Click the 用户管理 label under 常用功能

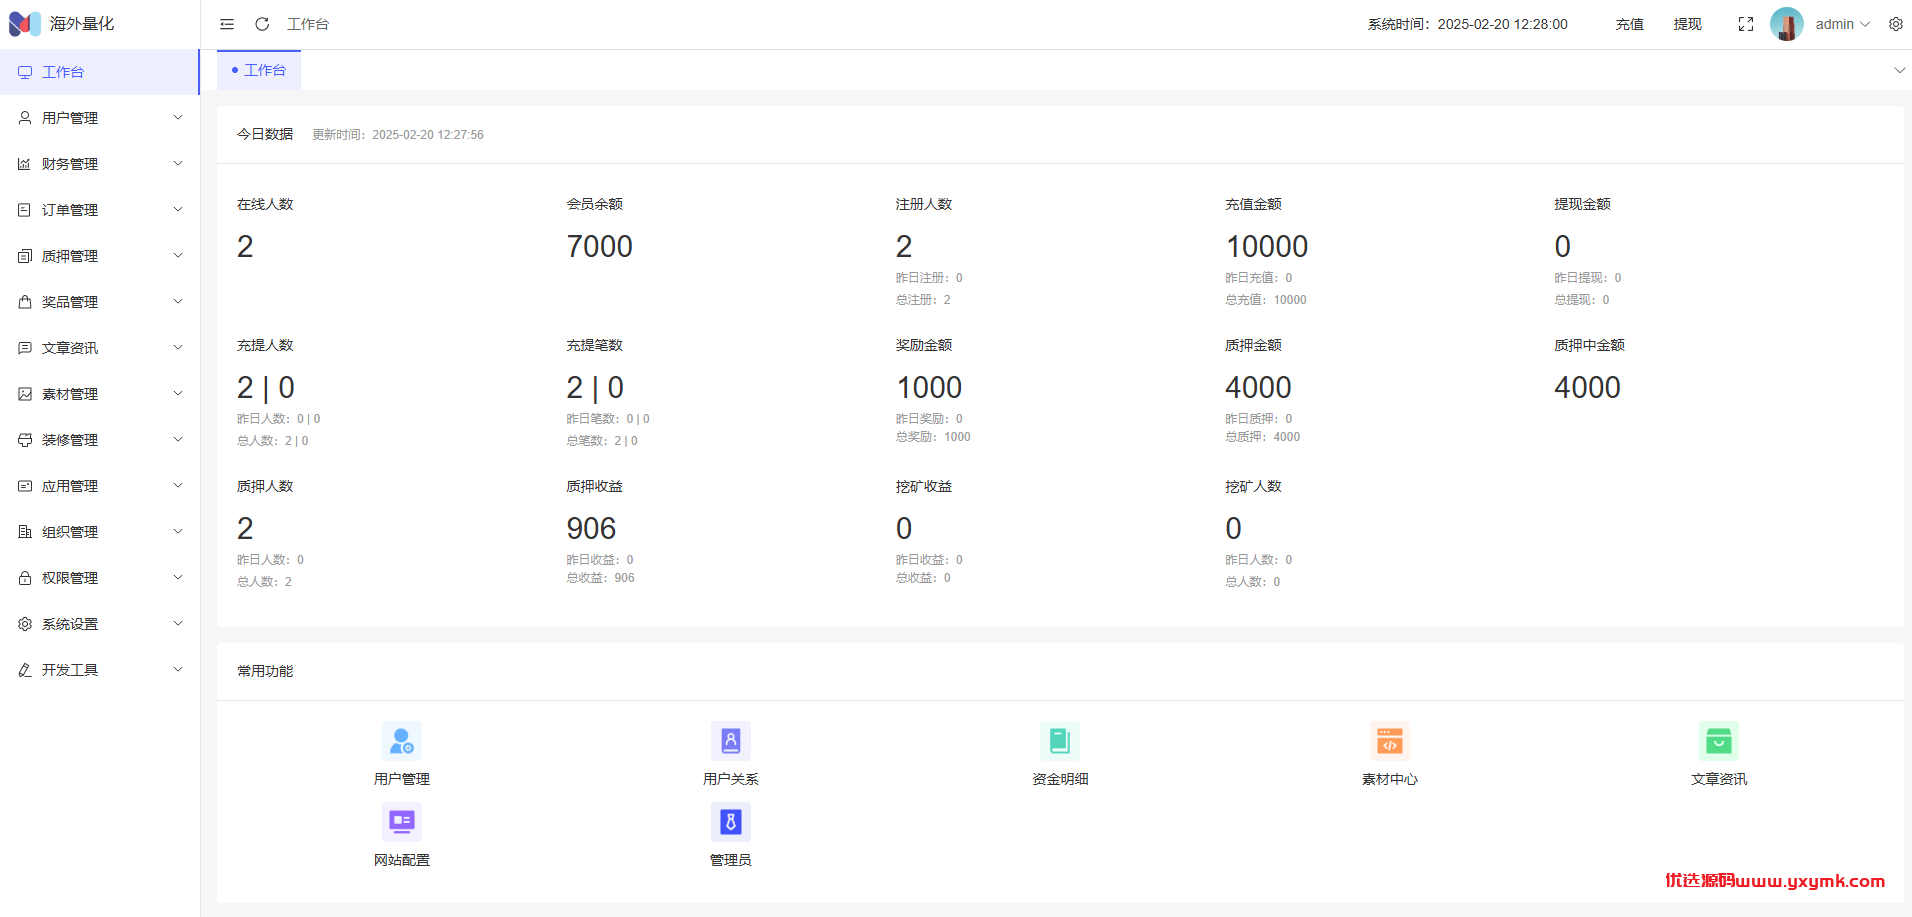click(x=402, y=779)
